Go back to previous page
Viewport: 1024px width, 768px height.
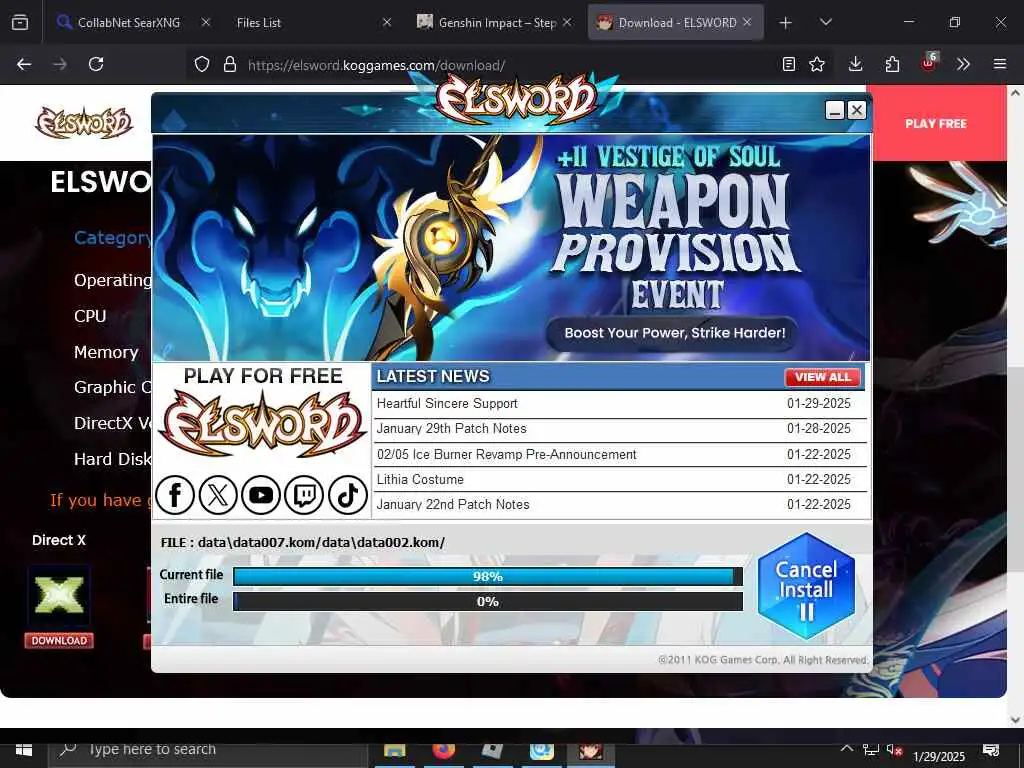(x=24, y=64)
